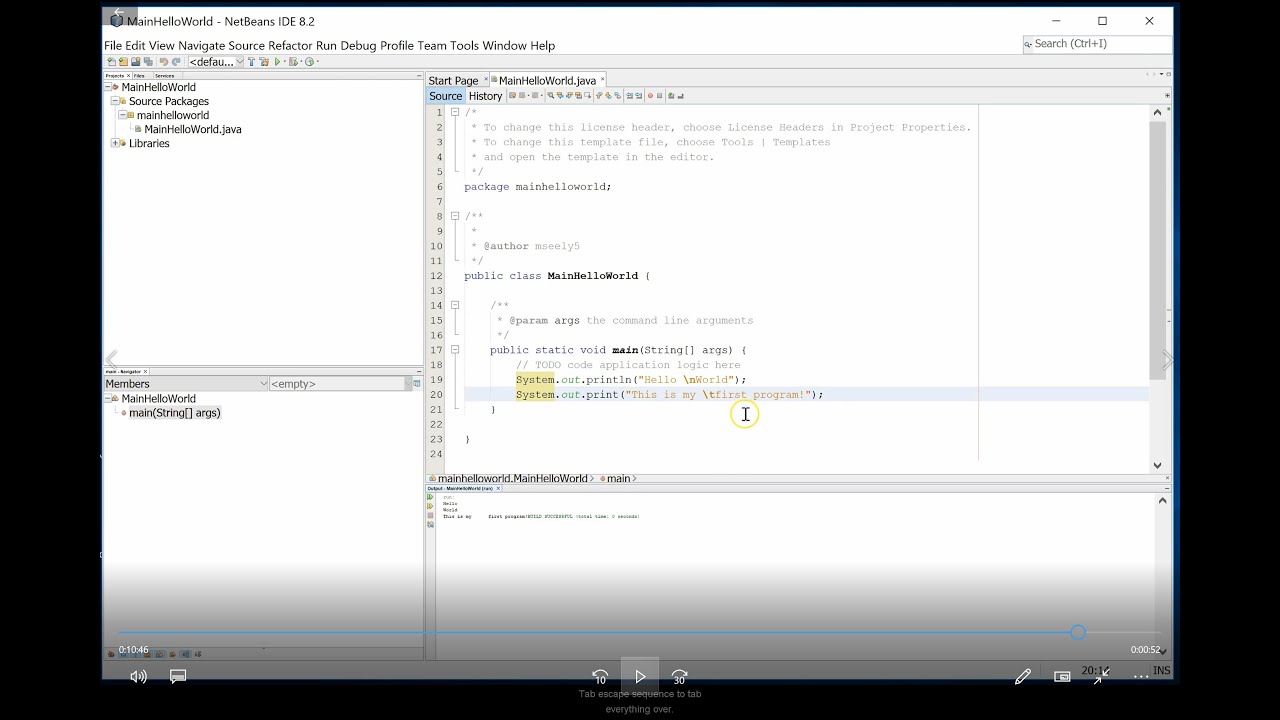The width and height of the screenshot is (1280, 720).
Task: Click the main breadcrumb item
Action: click(x=618, y=478)
